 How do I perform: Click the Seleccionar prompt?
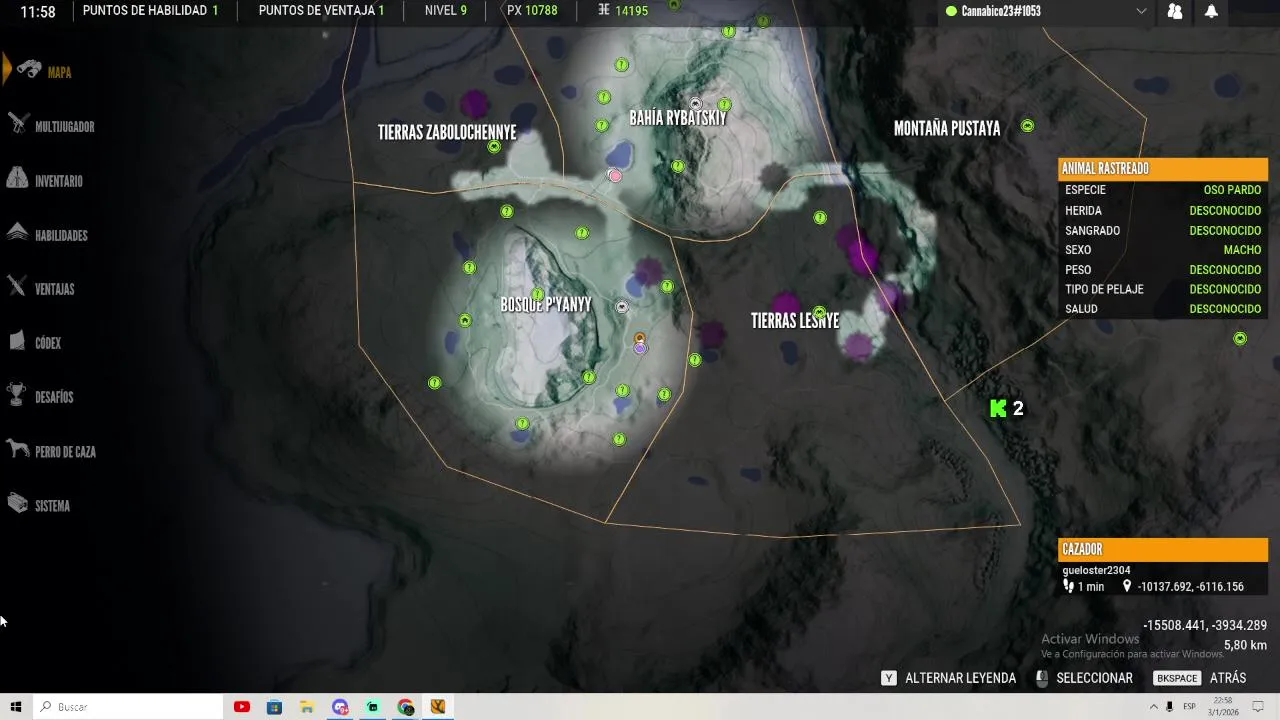pyautogui.click(x=1083, y=678)
